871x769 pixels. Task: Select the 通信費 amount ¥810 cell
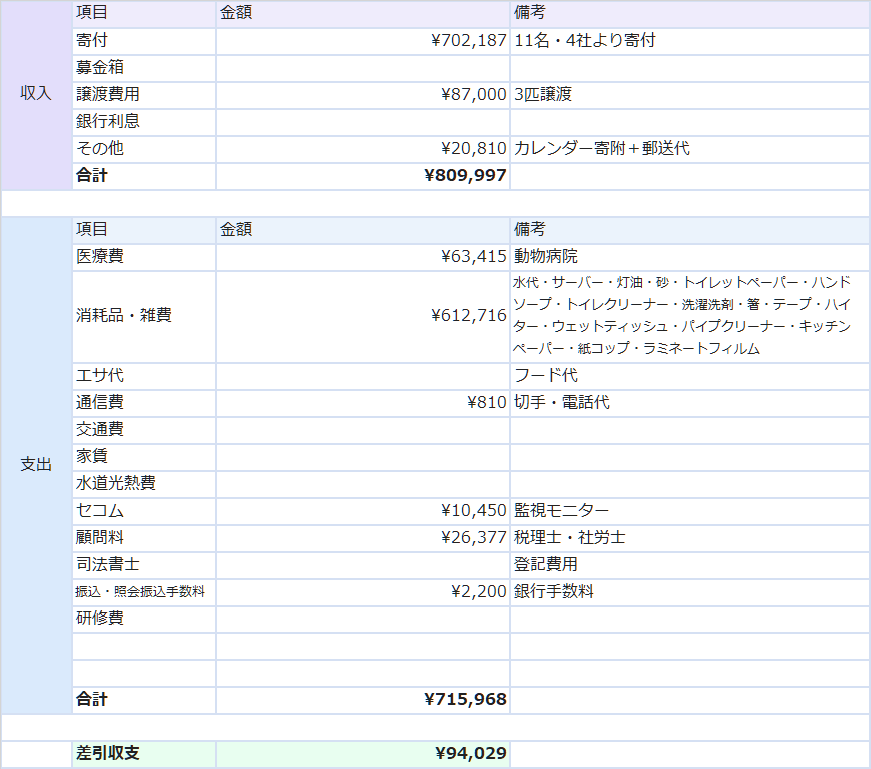[363, 403]
